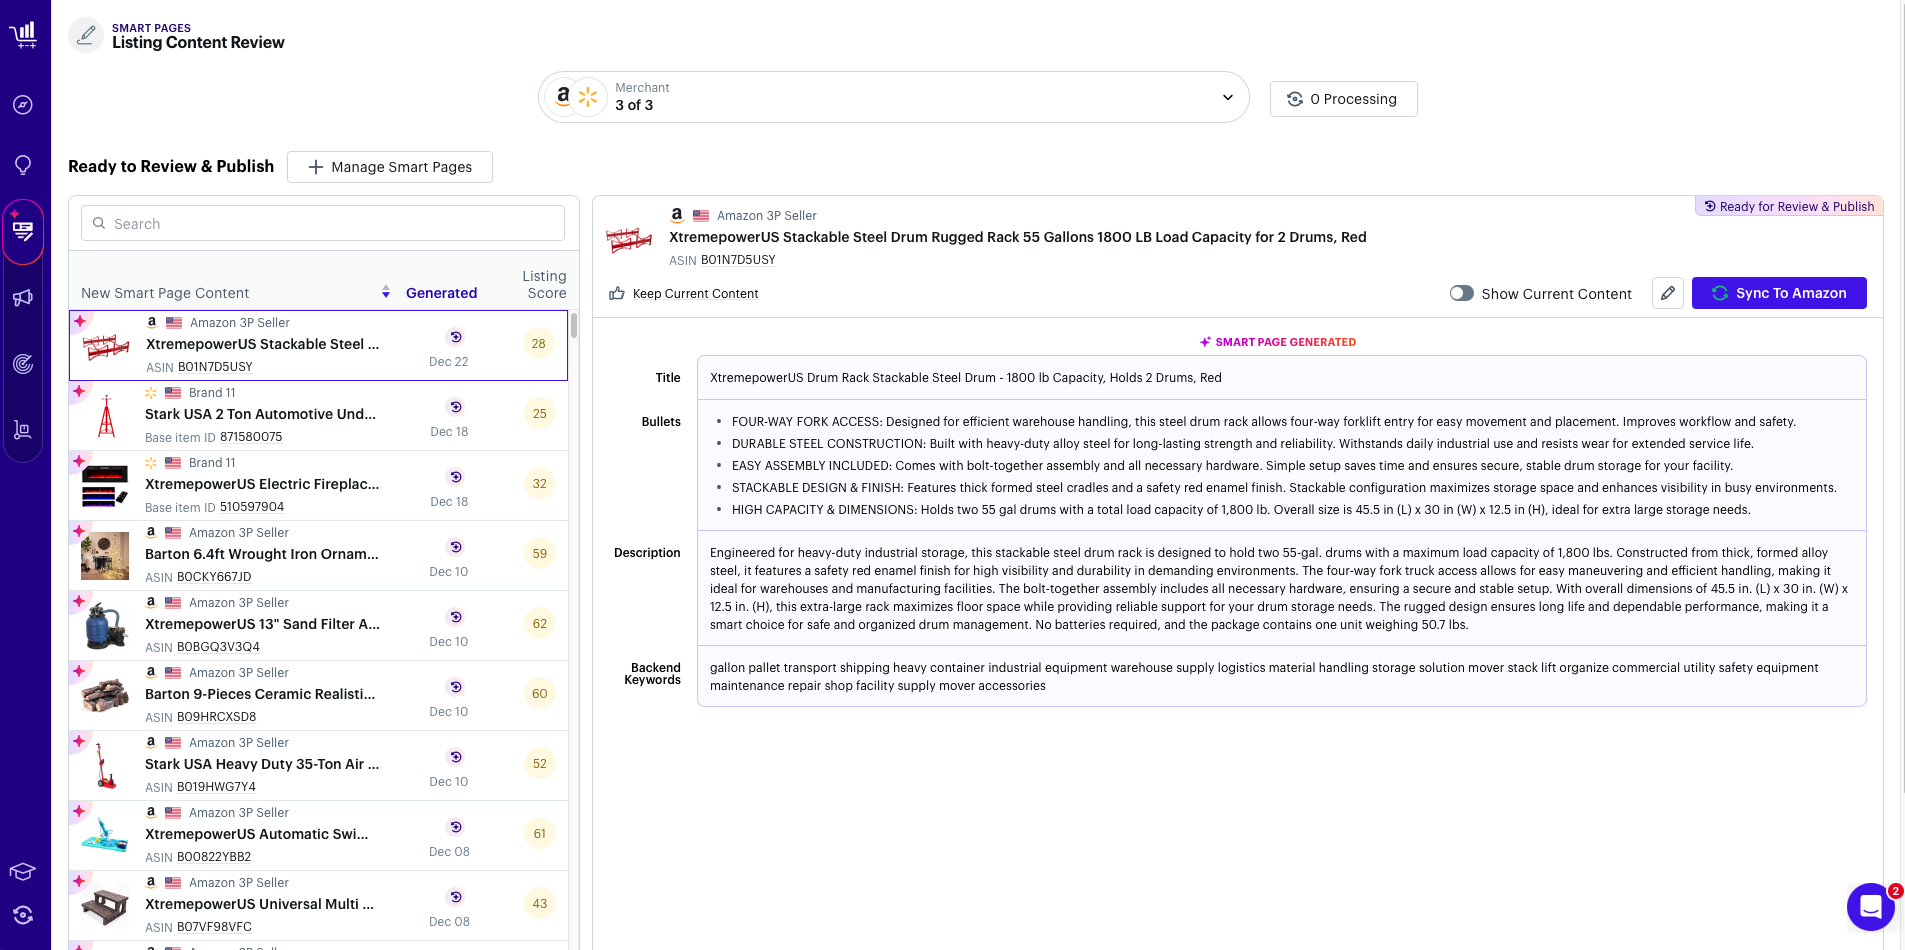Click generated status icon for XtremepowerUS Universal Multi
This screenshot has width=1905, height=950.
click(x=456, y=897)
